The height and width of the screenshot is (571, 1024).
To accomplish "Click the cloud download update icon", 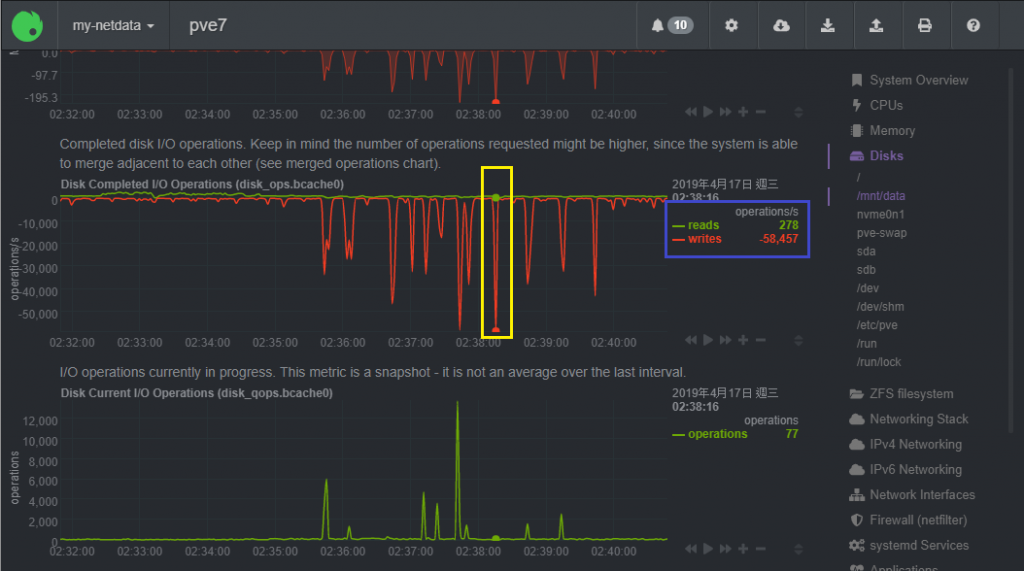I will 781,25.
